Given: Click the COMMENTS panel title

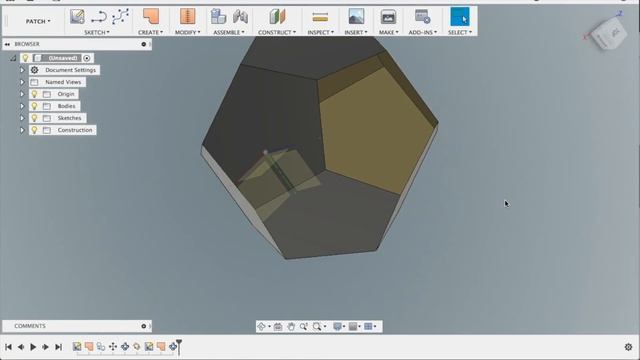Looking at the screenshot, I should (30, 326).
